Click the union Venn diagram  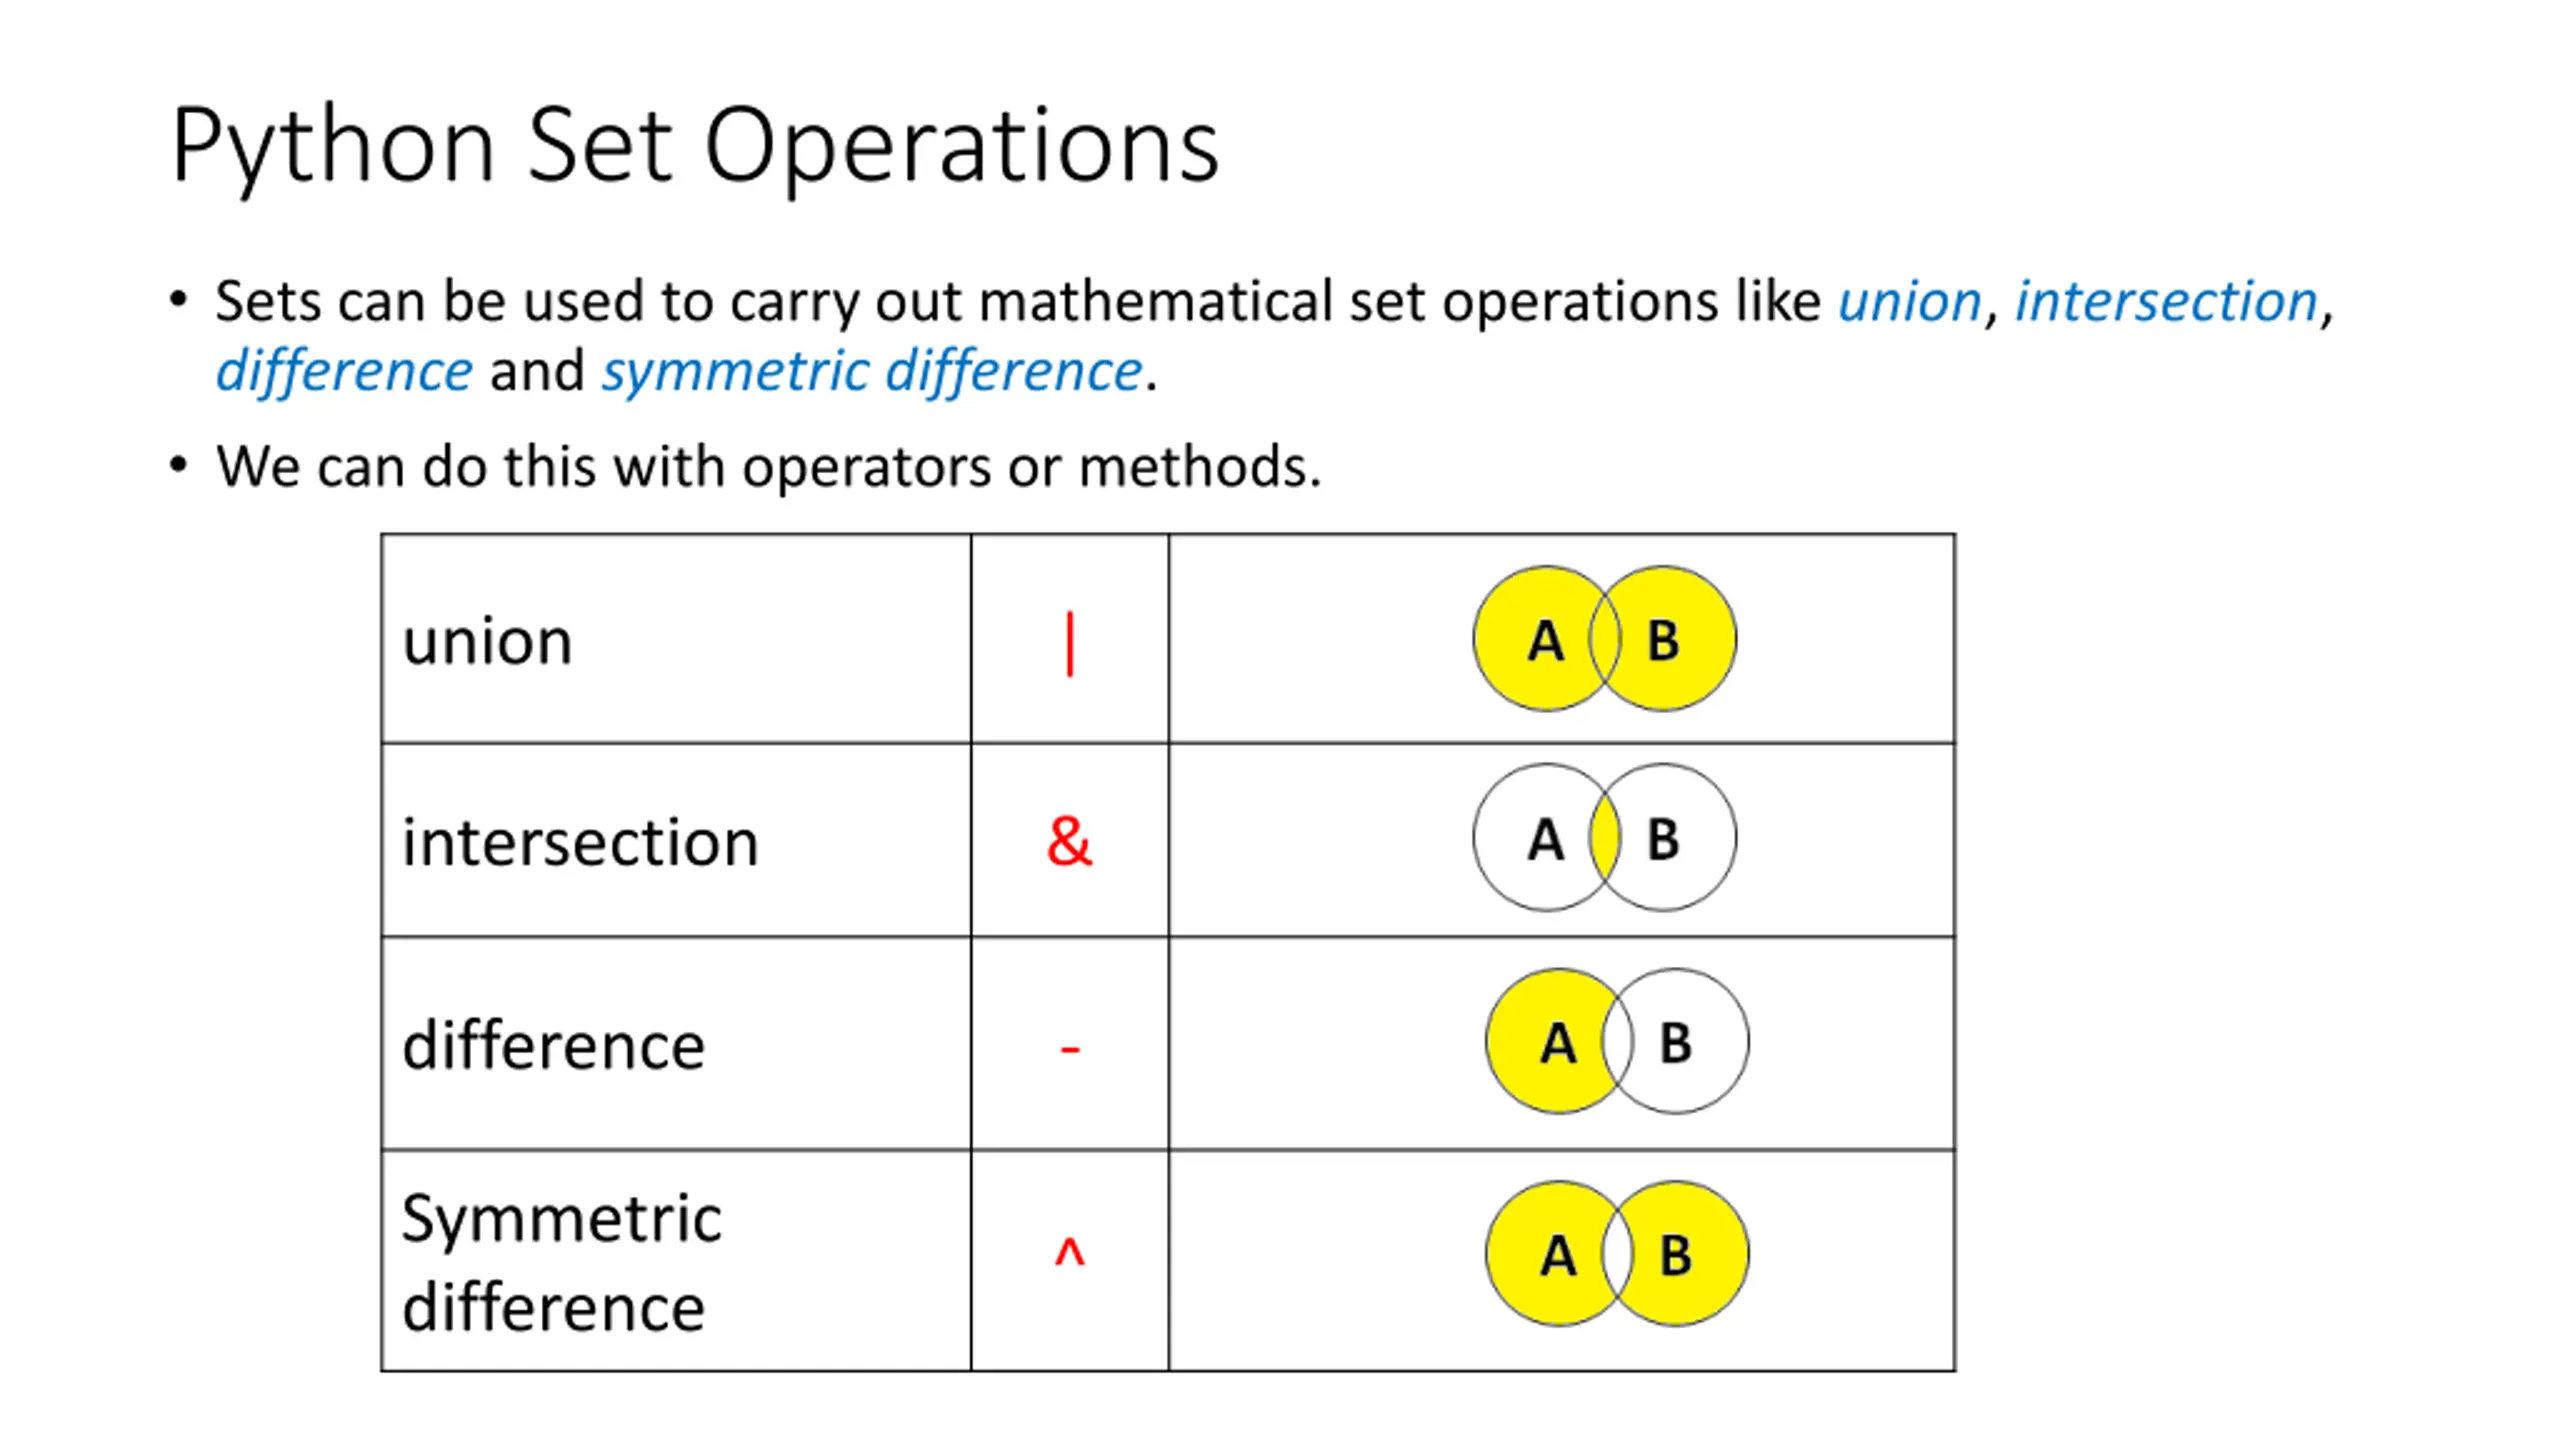[1604, 639]
